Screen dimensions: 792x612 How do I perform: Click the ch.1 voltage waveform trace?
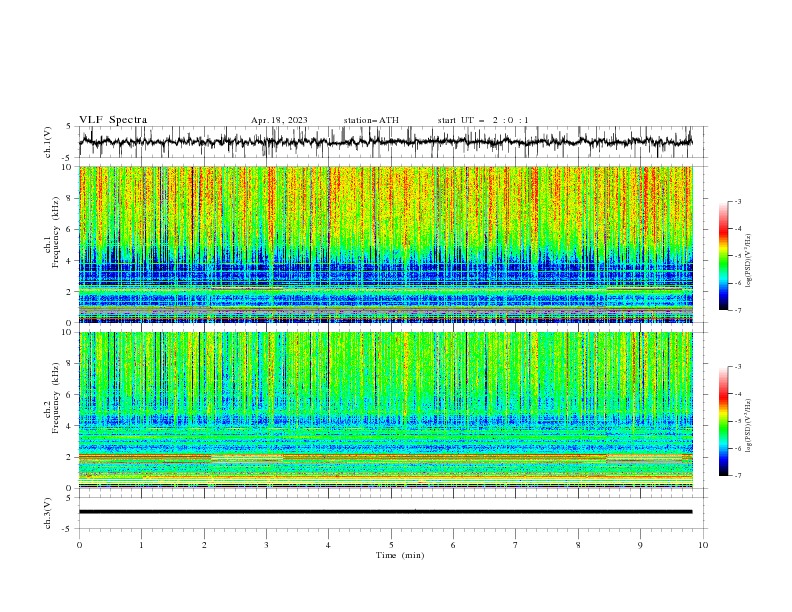(x=386, y=141)
